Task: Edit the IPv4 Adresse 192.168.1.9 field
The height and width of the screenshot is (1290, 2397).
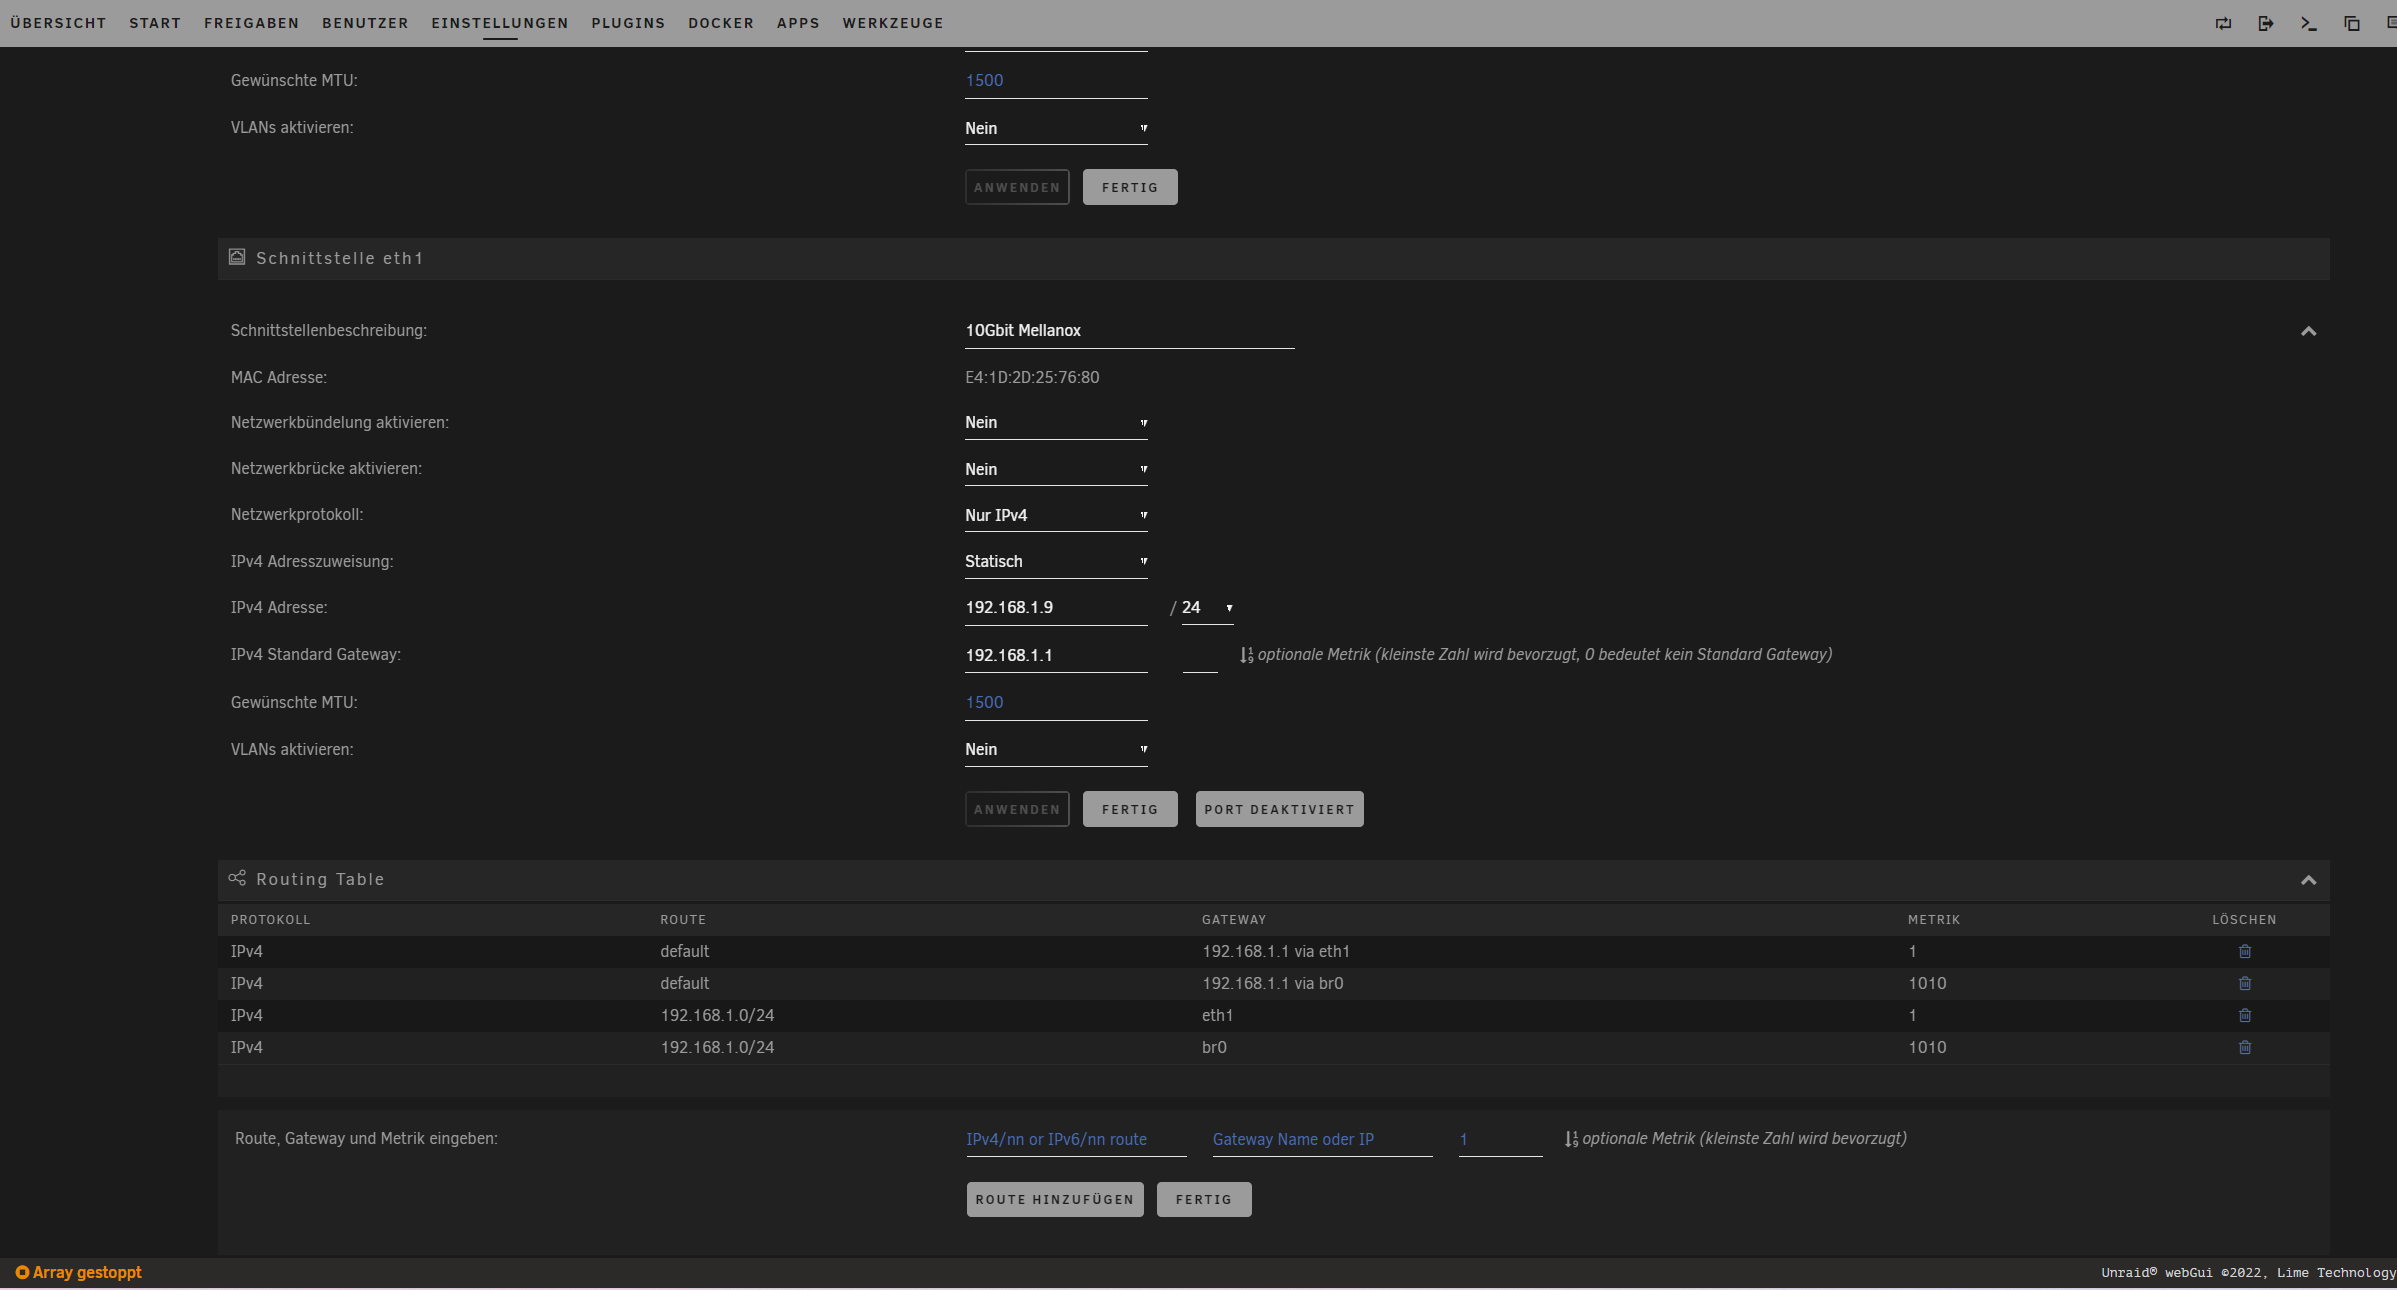Action: click(1056, 608)
